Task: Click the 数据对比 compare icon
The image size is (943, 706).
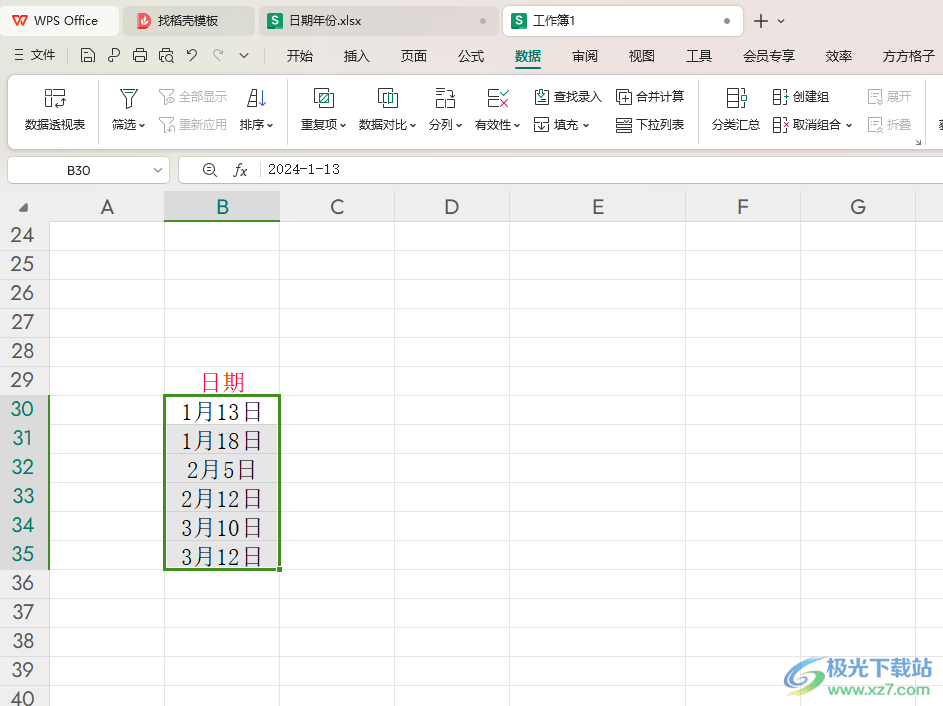Action: (x=387, y=98)
